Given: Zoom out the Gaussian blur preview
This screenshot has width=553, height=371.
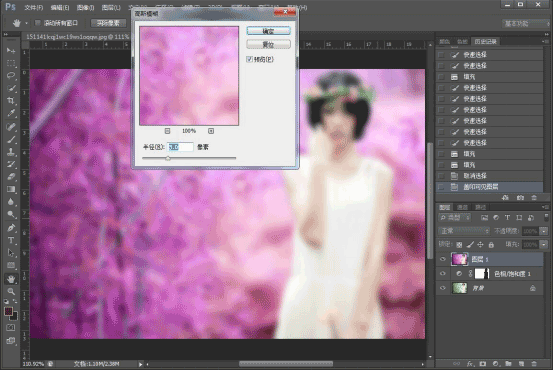Looking at the screenshot, I should click(167, 131).
